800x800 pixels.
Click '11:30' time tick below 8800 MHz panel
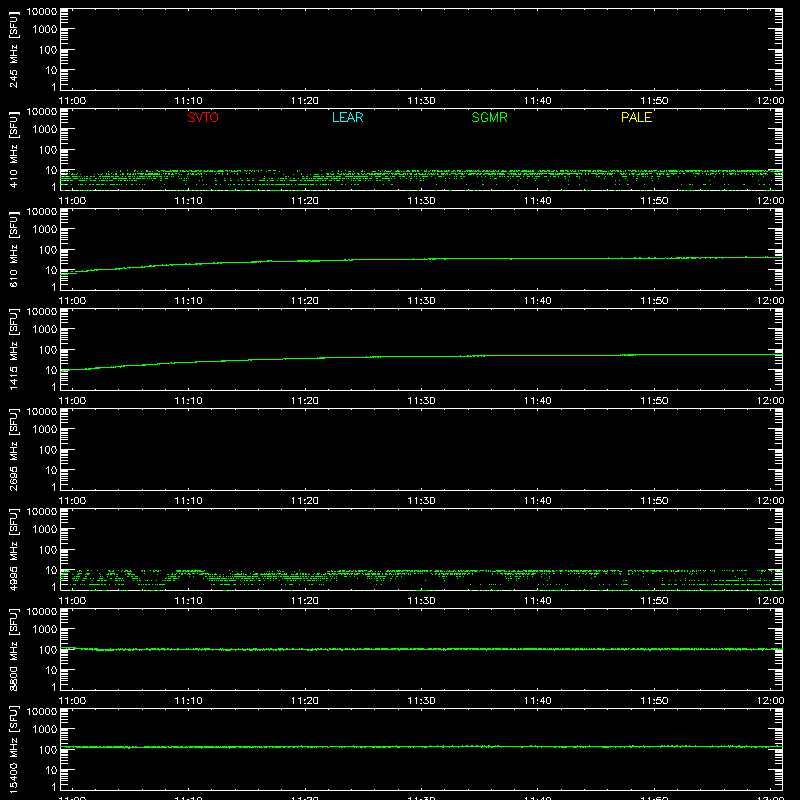click(421, 701)
